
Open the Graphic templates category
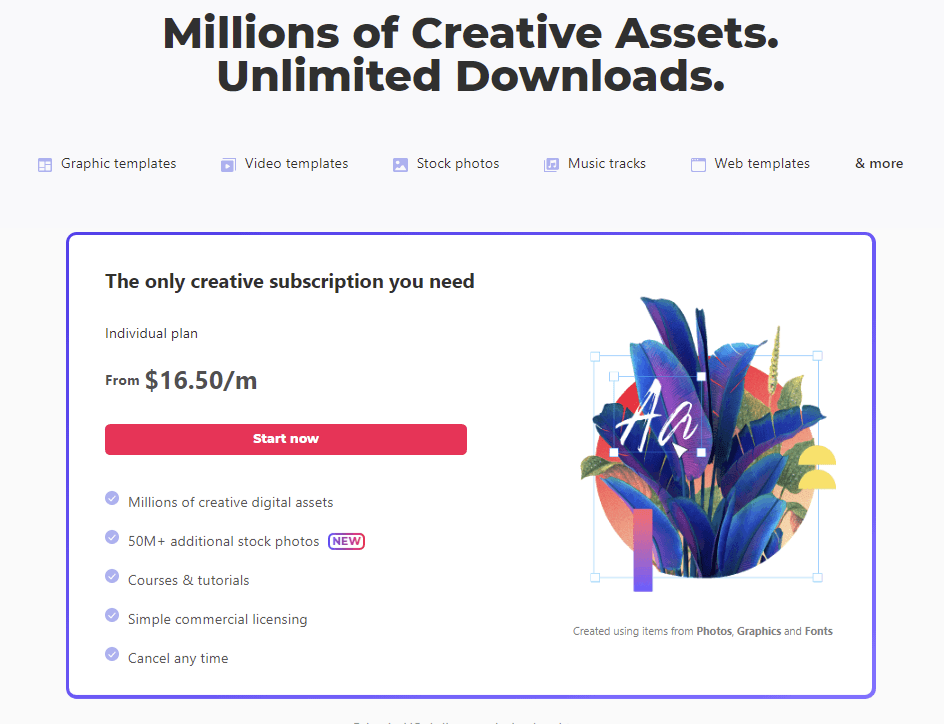pyautogui.click(x=118, y=164)
